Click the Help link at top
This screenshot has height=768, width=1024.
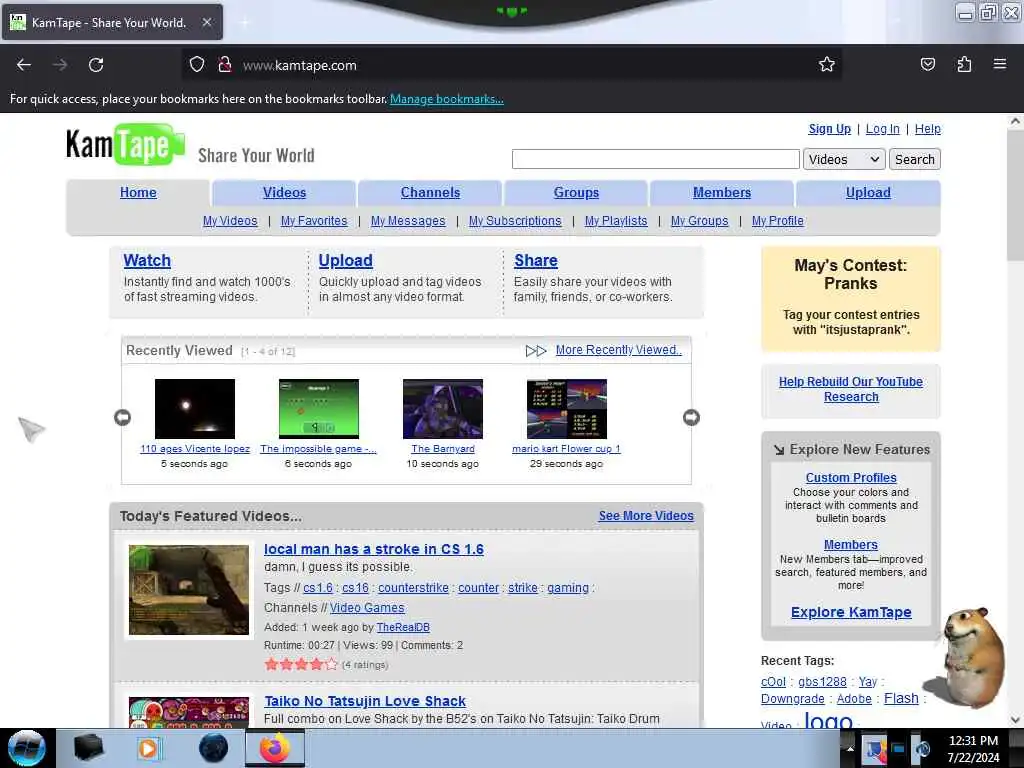click(927, 129)
